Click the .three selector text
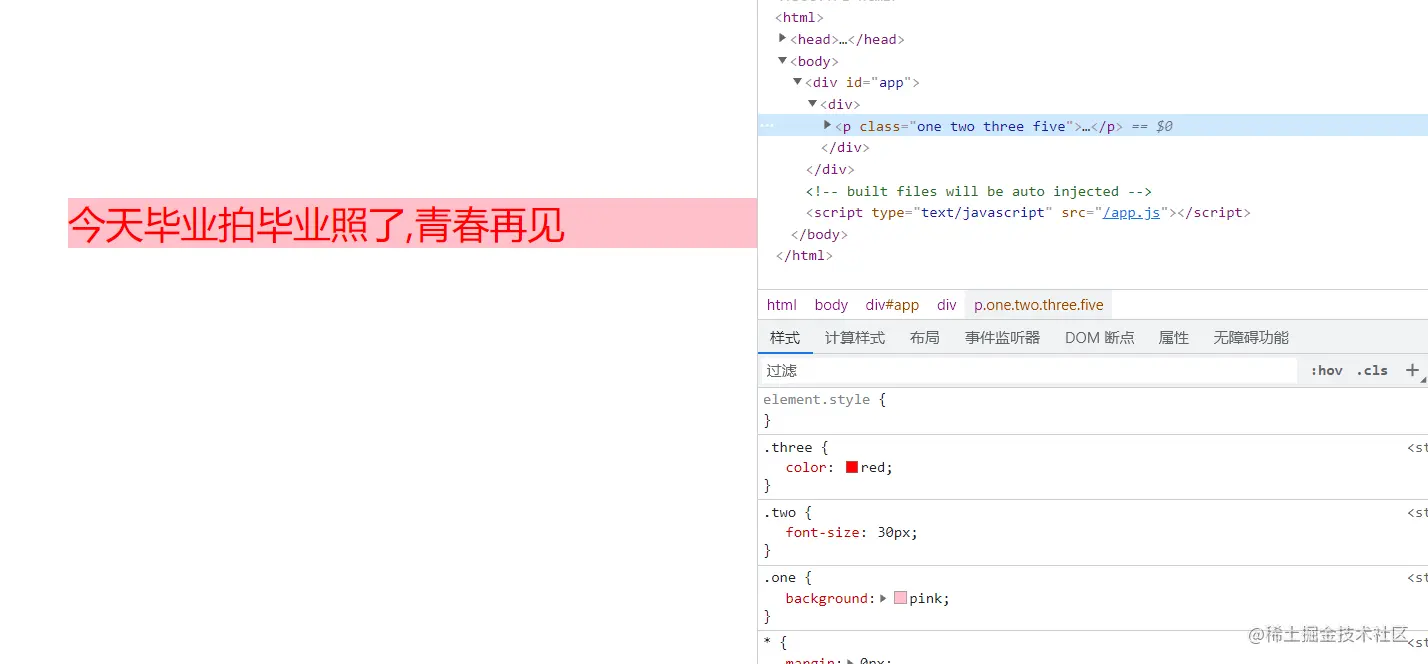The height and width of the screenshot is (664, 1428). coord(788,447)
